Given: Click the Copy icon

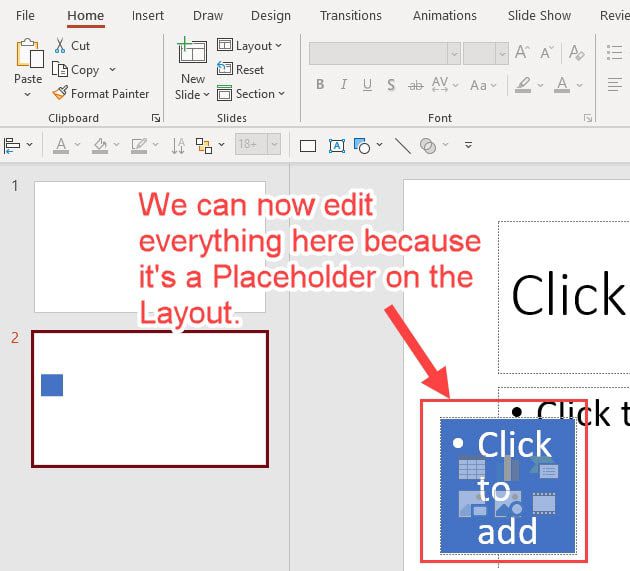Looking at the screenshot, I should 60,70.
